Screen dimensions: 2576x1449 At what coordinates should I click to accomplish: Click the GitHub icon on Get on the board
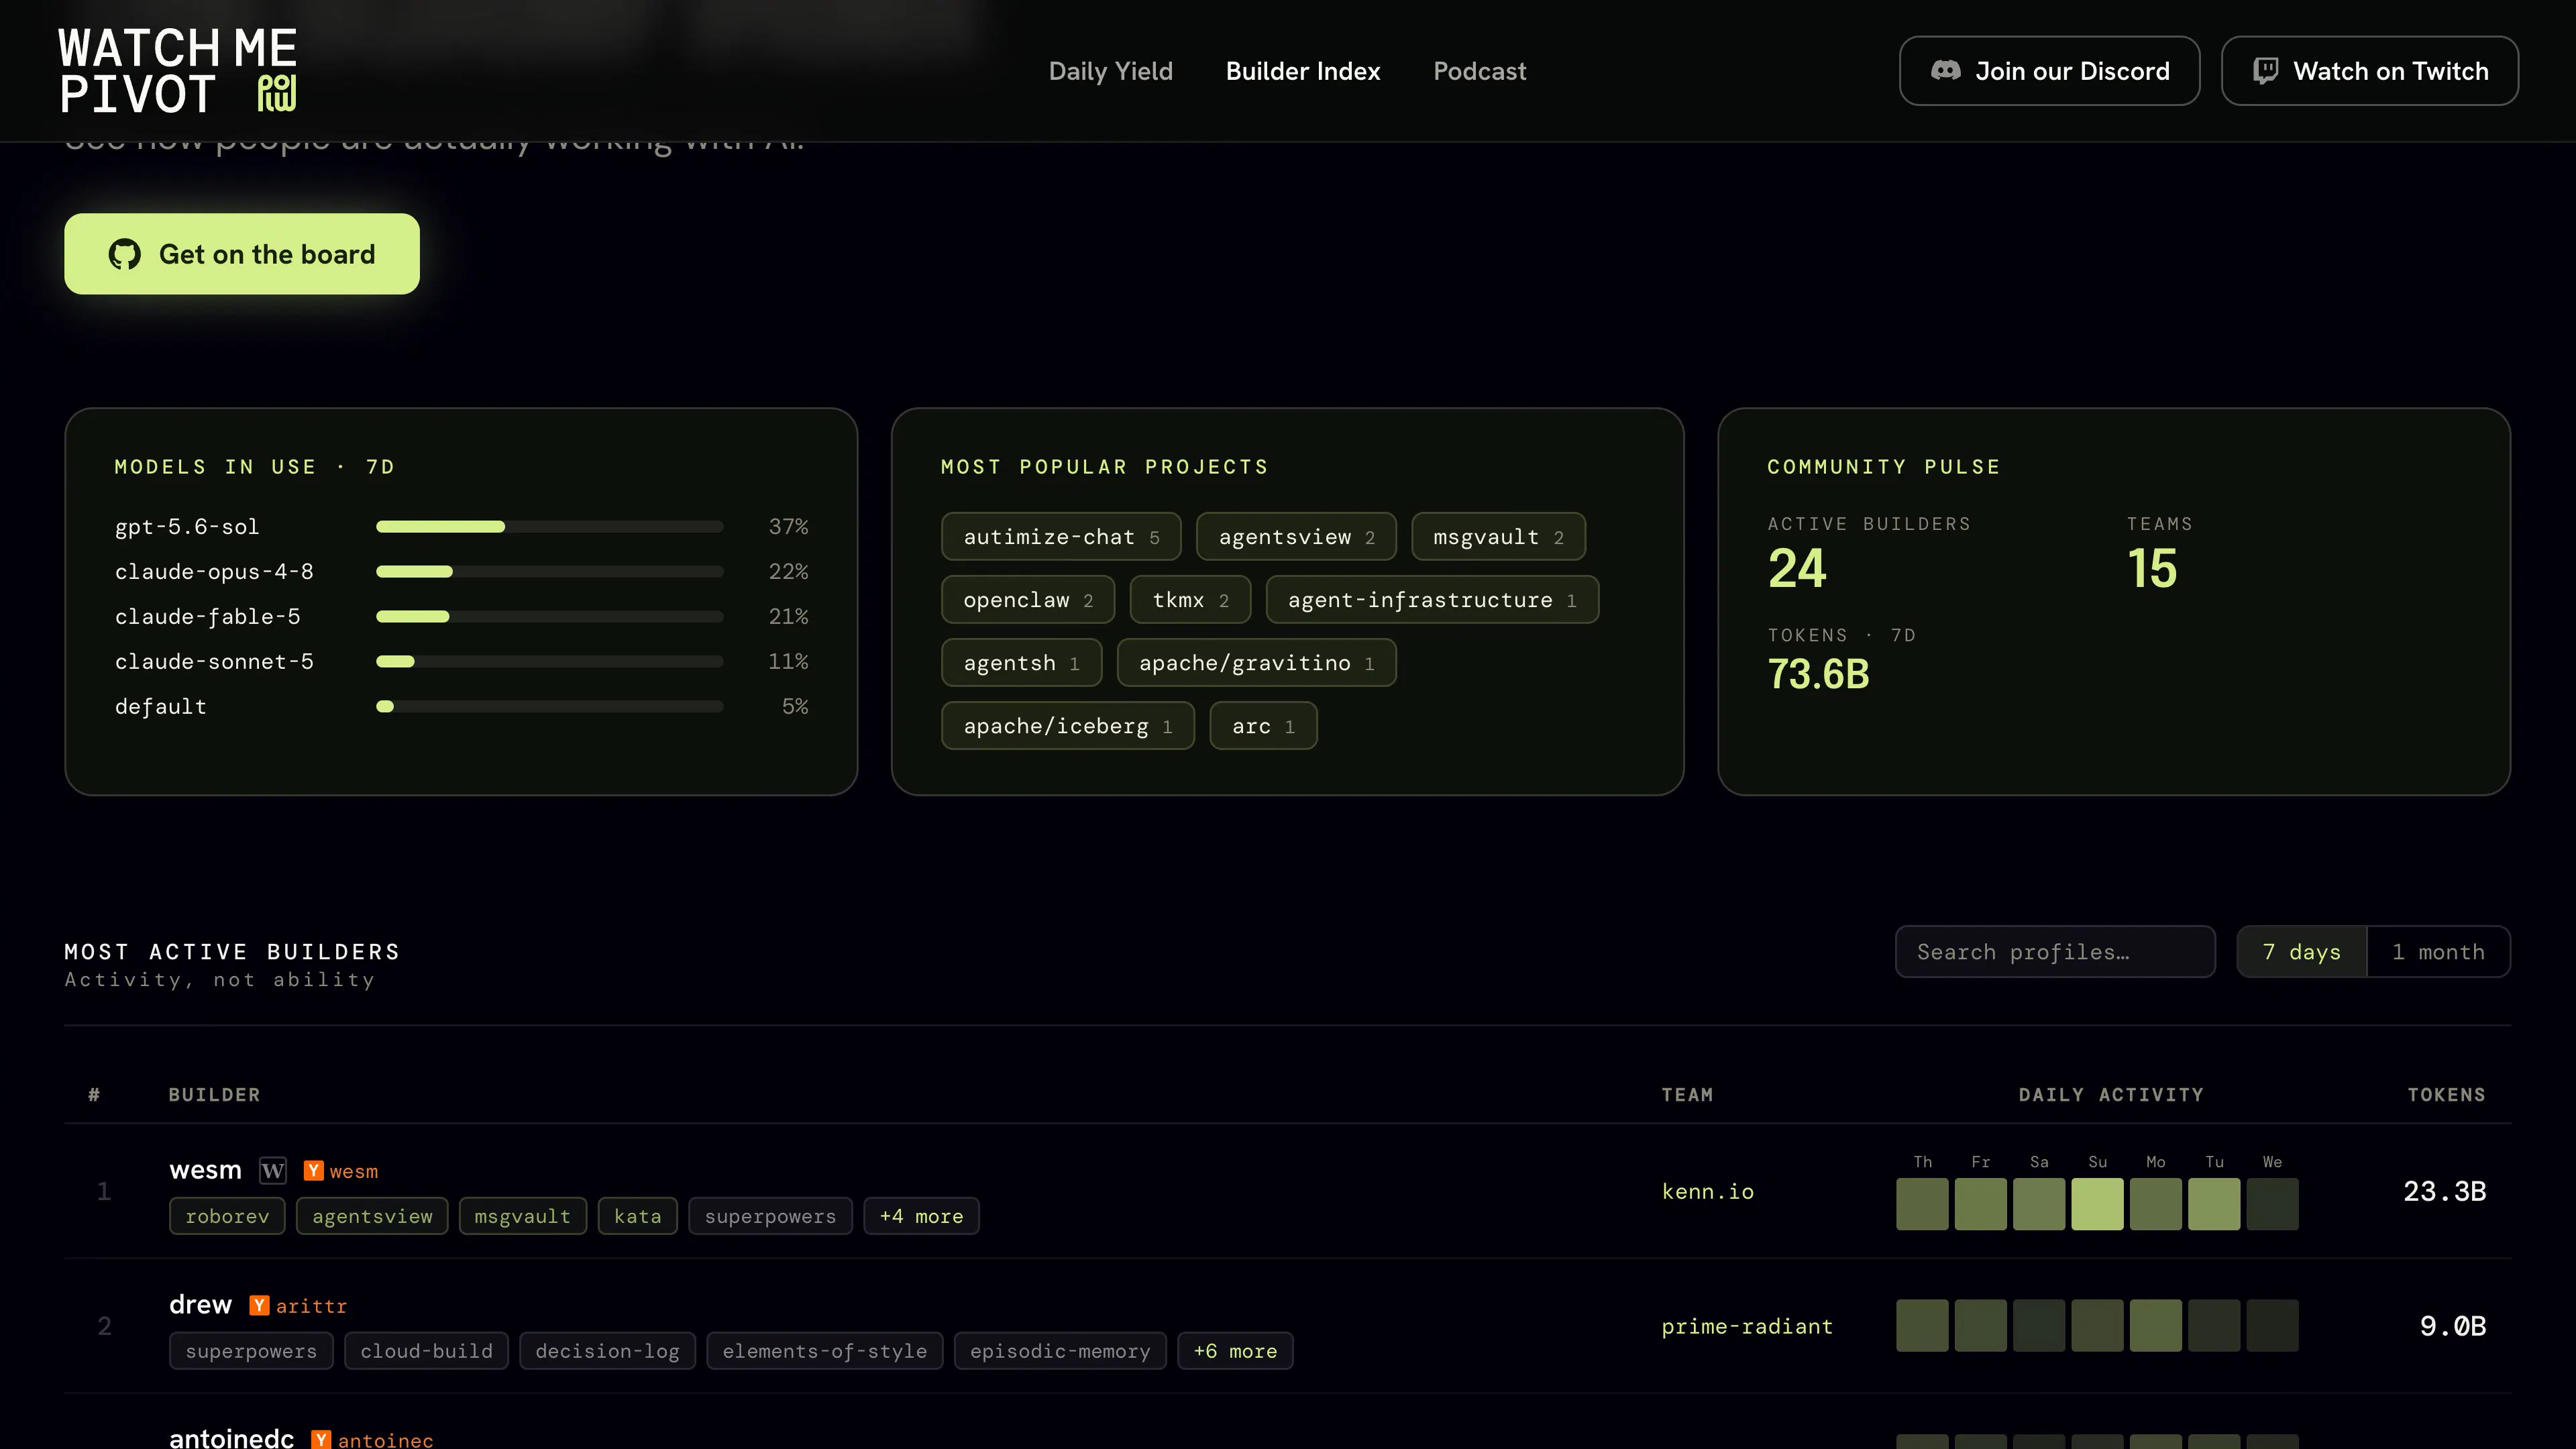pos(125,254)
